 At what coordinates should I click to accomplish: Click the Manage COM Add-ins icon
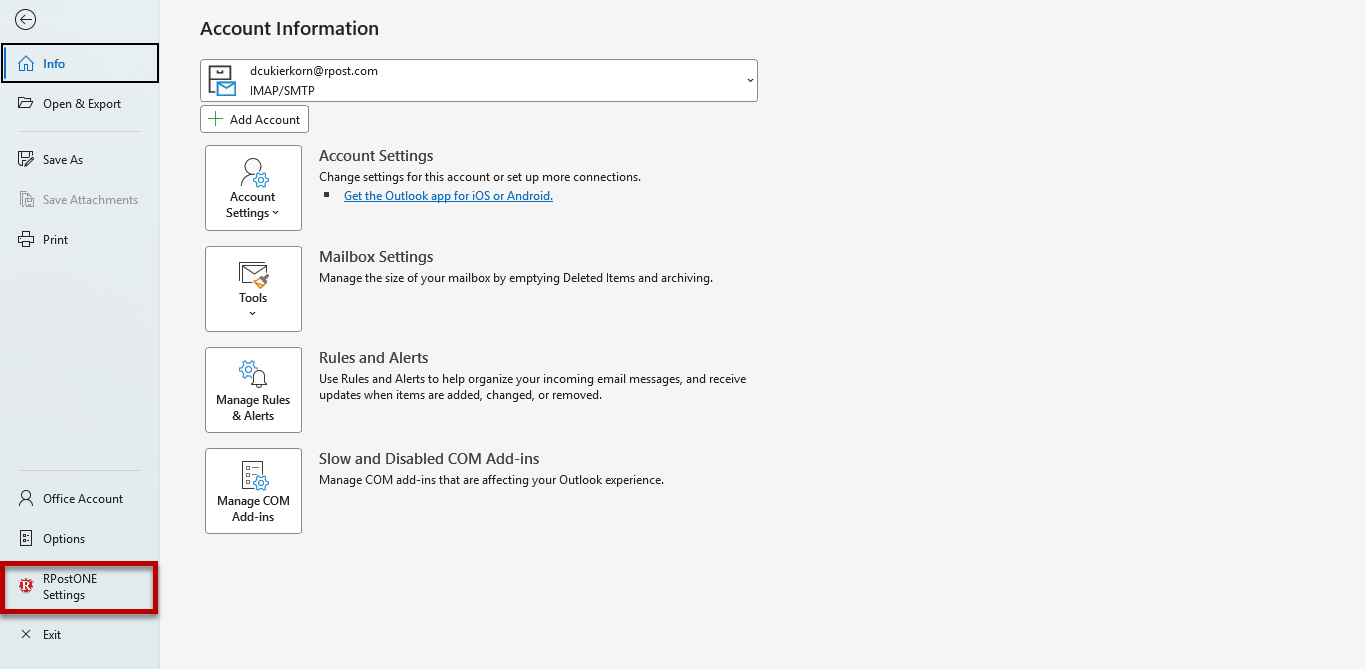(253, 475)
